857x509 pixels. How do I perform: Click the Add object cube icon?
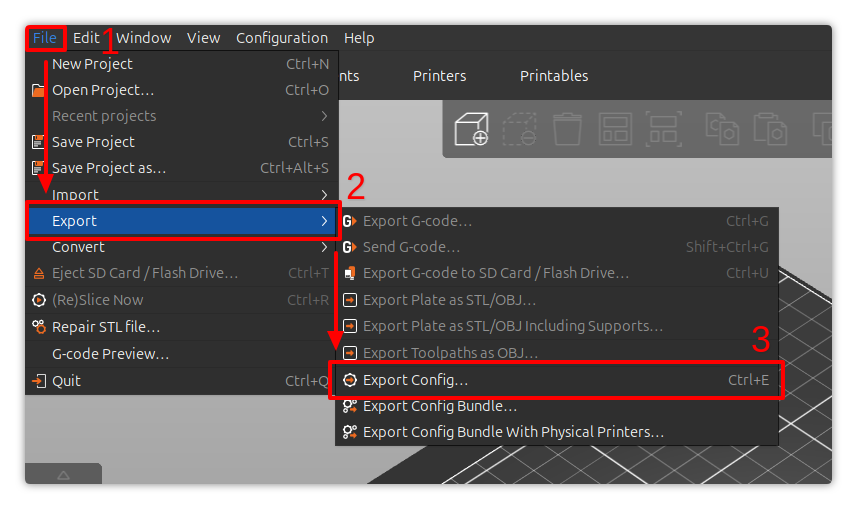[471, 129]
